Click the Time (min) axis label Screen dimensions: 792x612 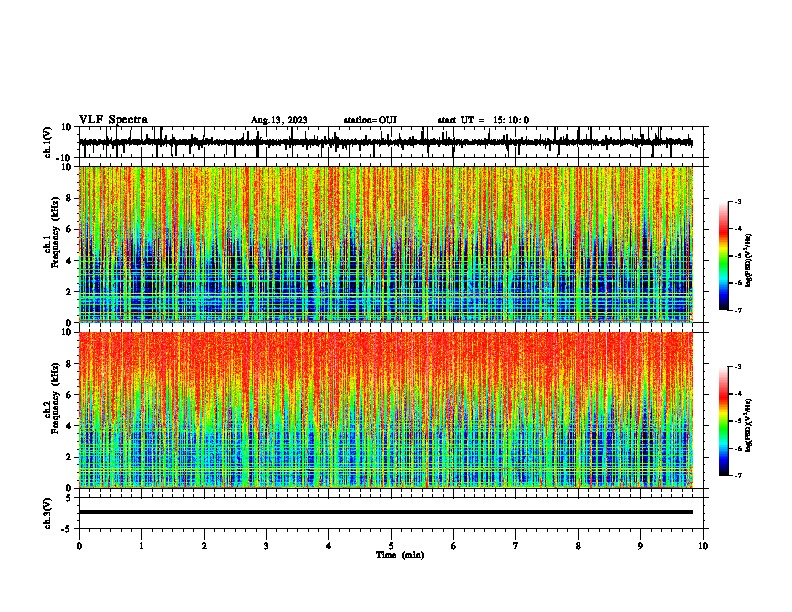click(400, 555)
